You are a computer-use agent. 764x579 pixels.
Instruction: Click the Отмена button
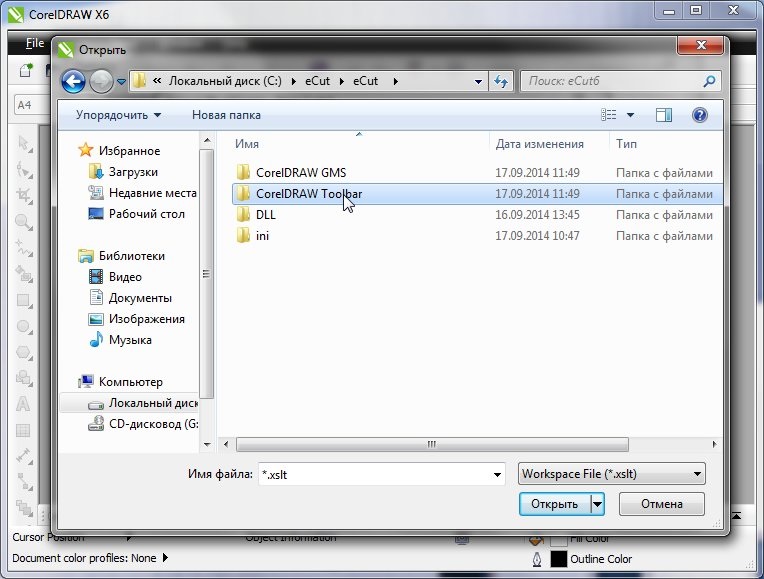[x=662, y=504]
